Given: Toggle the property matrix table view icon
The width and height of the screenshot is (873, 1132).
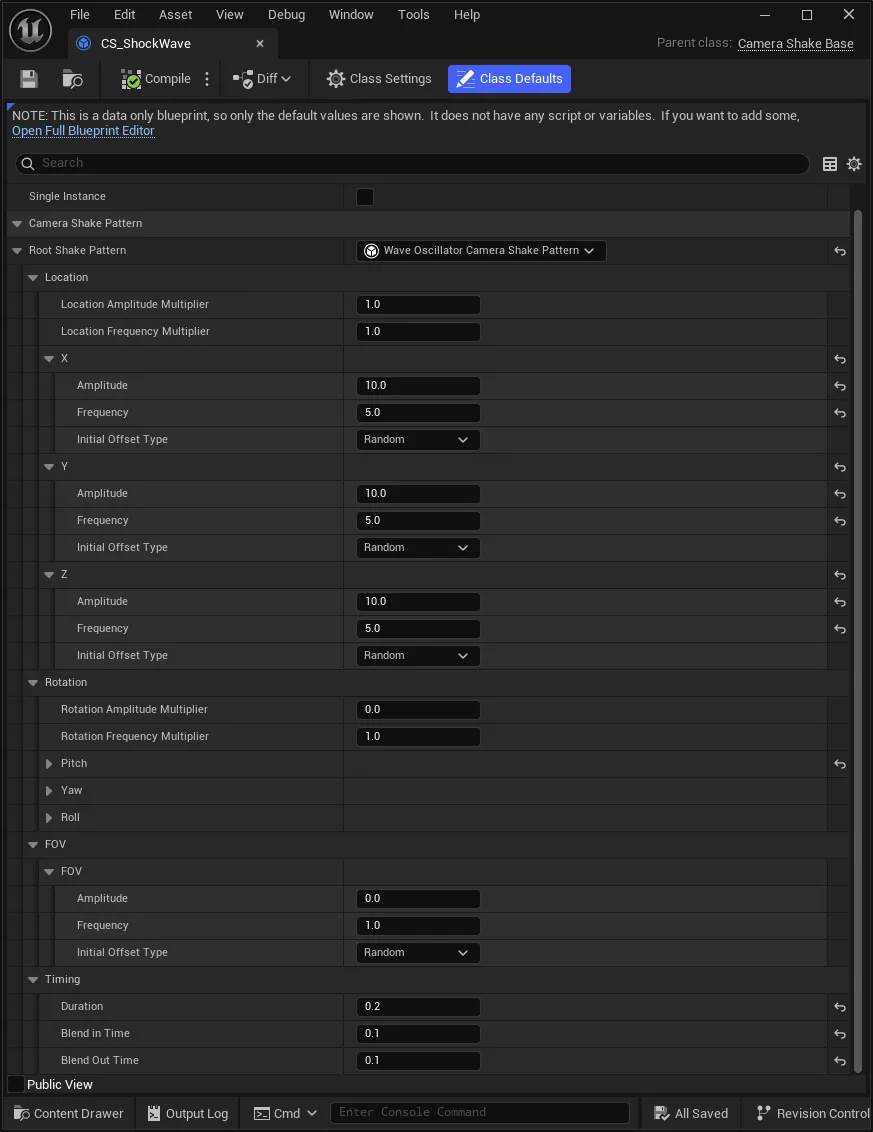Looking at the screenshot, I should 830,164.
